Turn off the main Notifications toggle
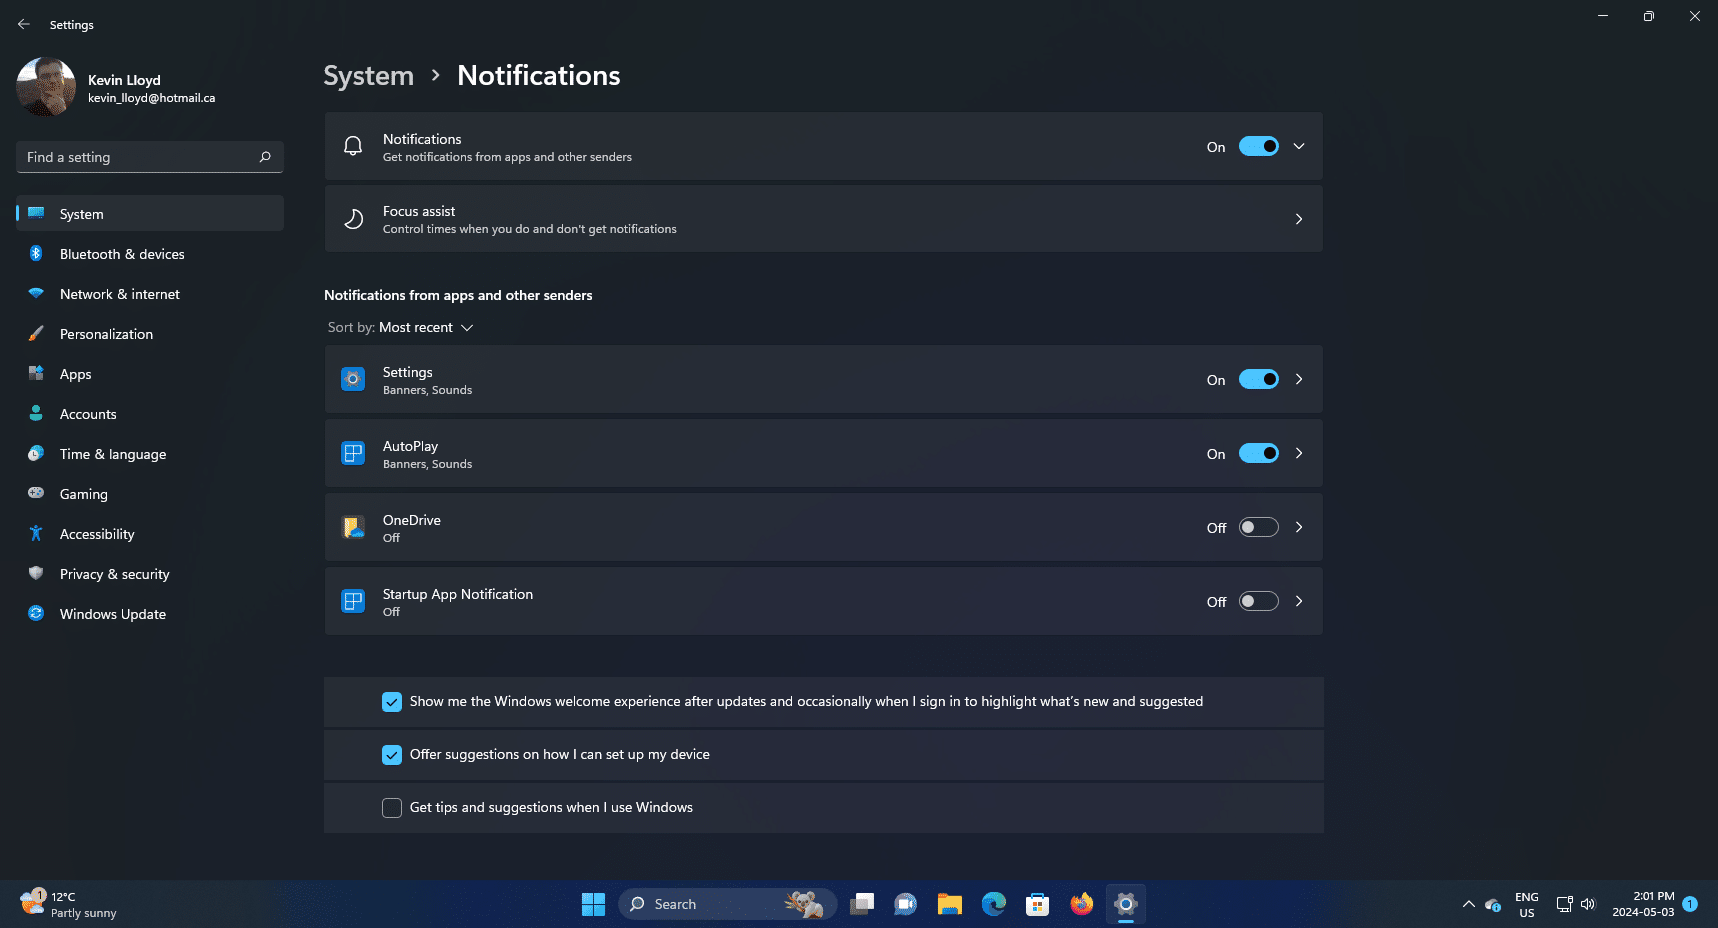1718x928 pixels. (x=1259, y=146)
